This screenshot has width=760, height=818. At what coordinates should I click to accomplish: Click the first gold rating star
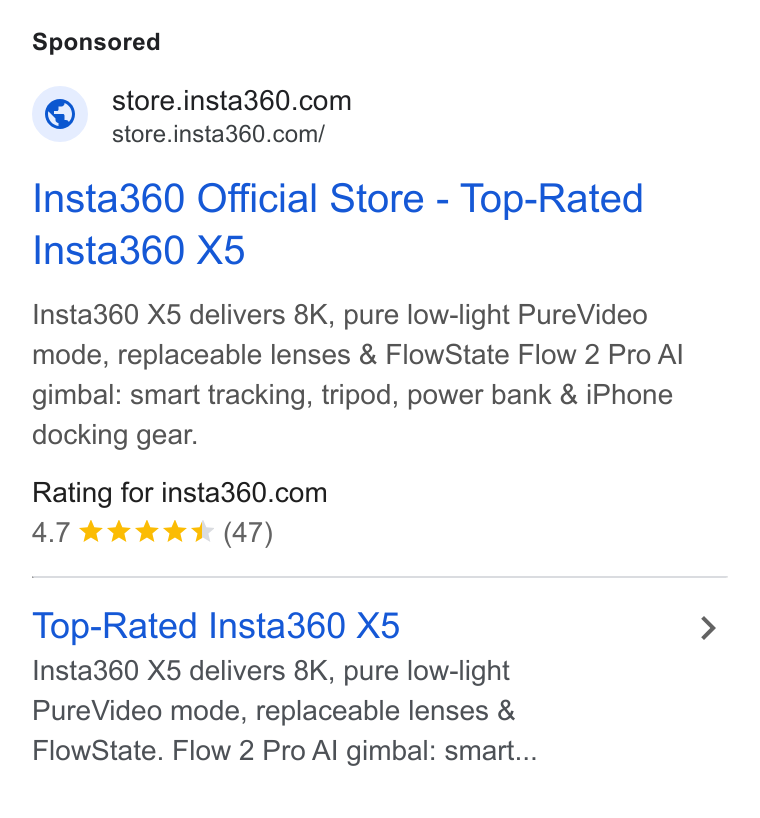tap(91, 532)
